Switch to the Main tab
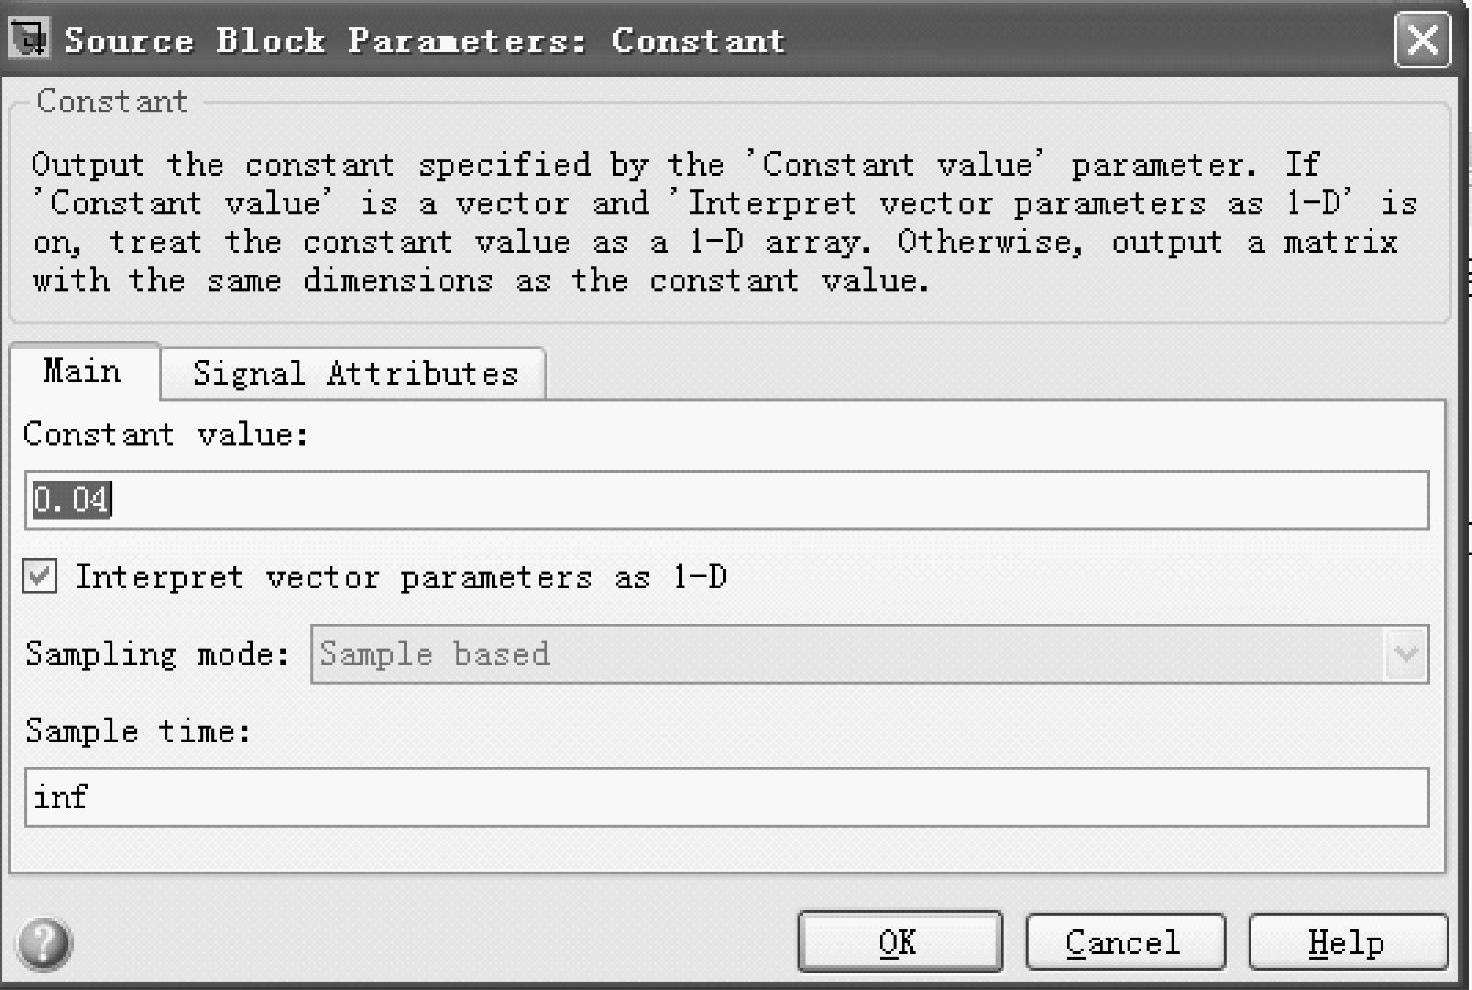Image resolution: width=1472 pixels, height=990 pixels. [83, 372]
